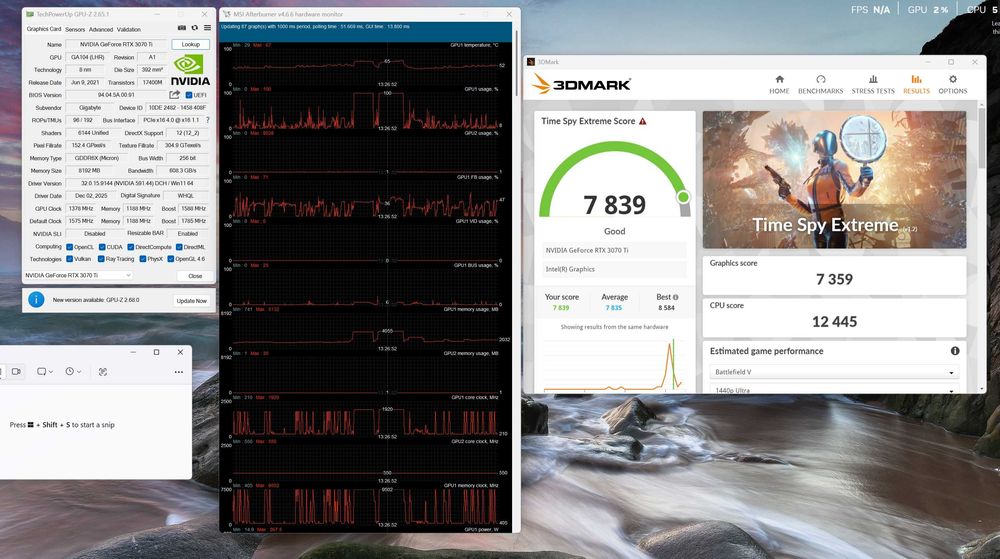Toggle the Vulkan checkbox
This screenshot has height=559, width=1000.
[x=70, y=259]
